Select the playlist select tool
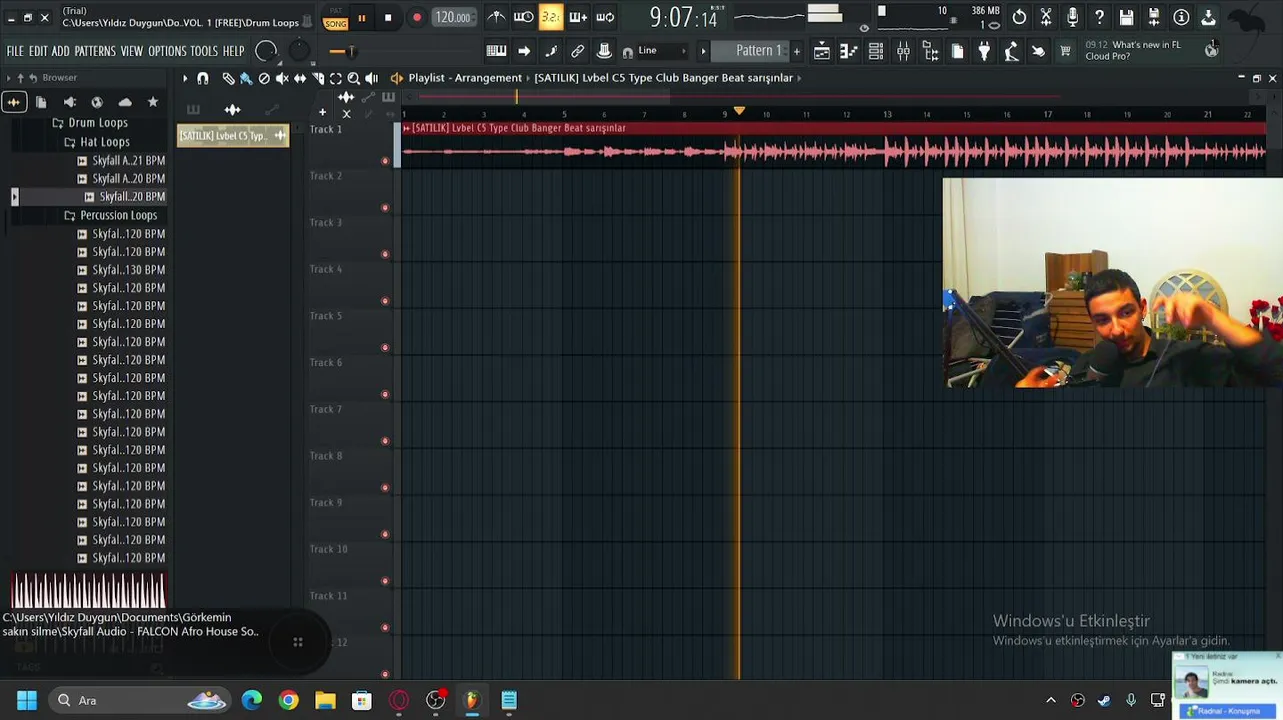1283x720 pixels. [x=336, y=78]
